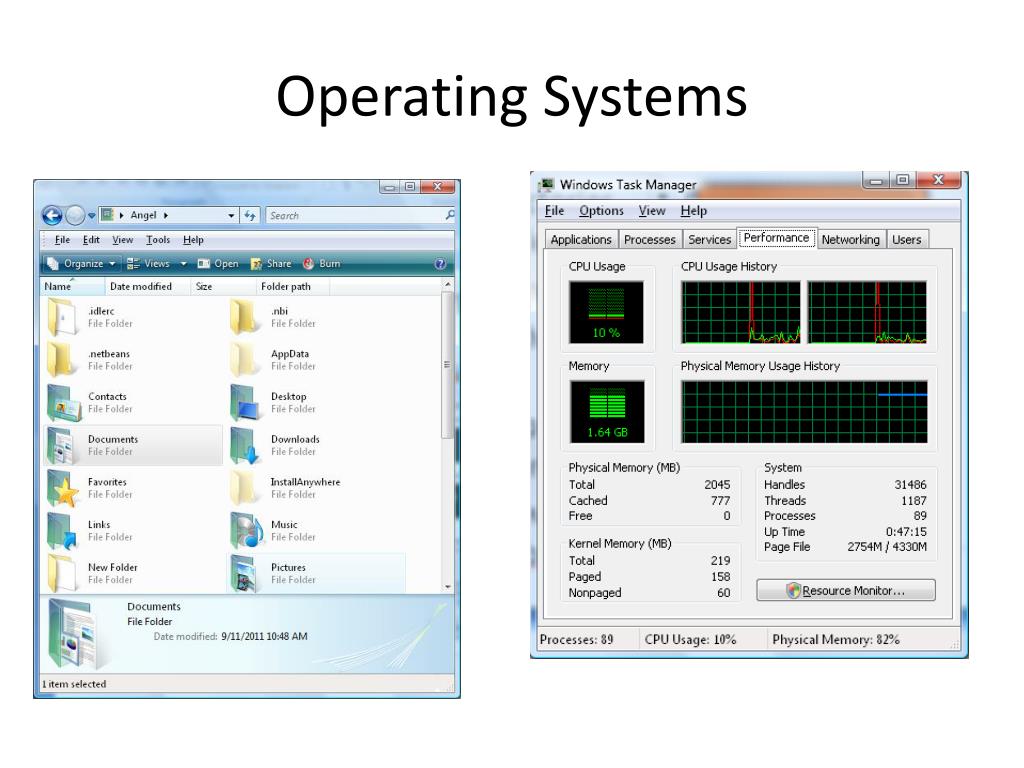This screenshot has height=768, width=1024.
Task: Open the Views options dropdown arrow
Action: pos(184,264)
